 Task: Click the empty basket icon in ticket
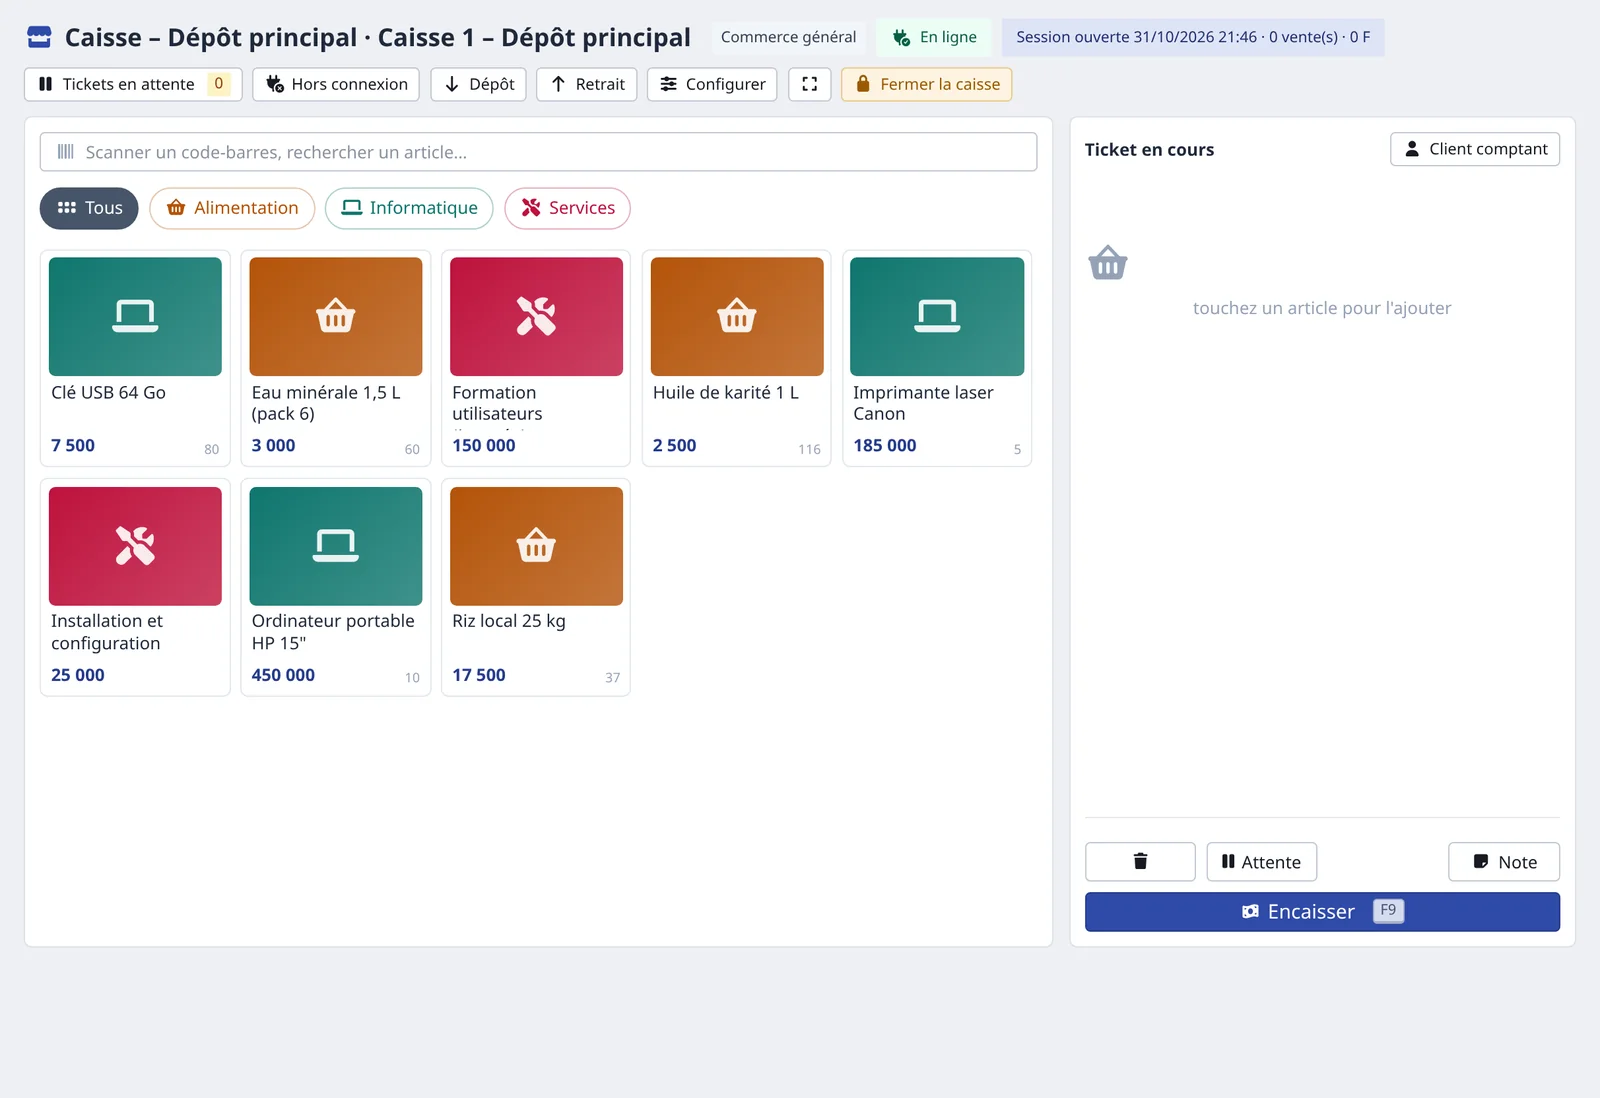1108,262
